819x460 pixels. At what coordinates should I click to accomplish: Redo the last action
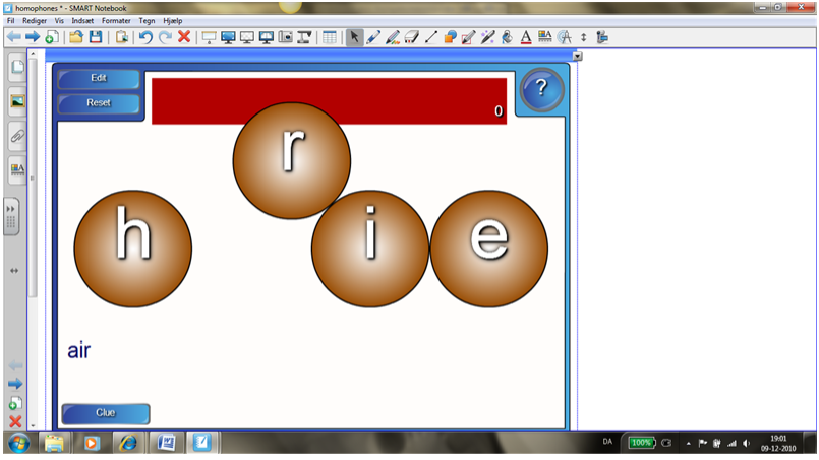165,37
